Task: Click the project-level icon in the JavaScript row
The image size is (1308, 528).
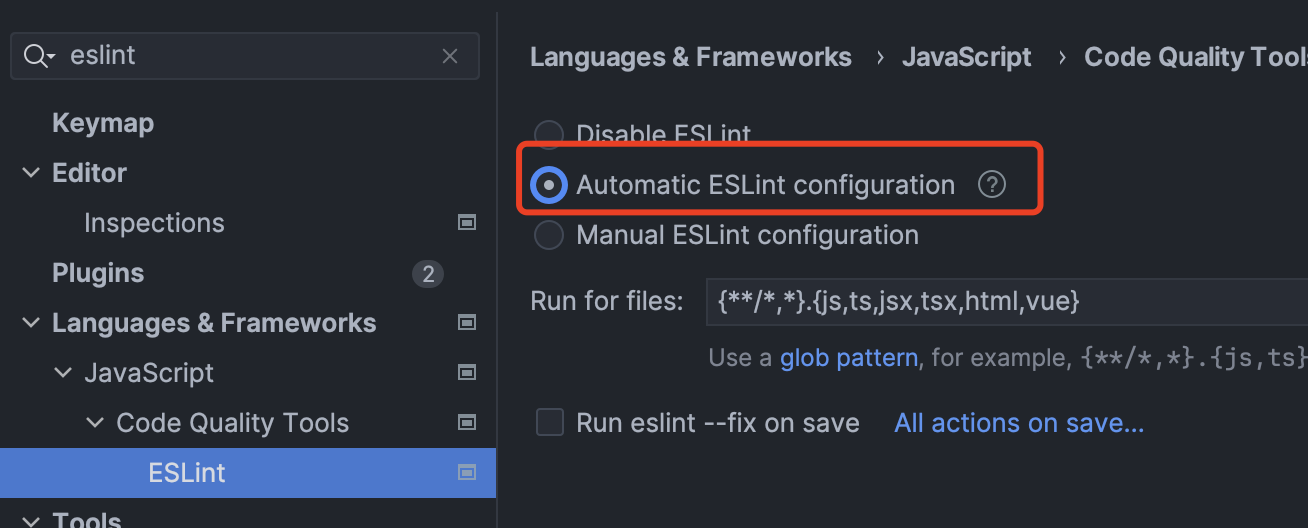Action: pyautogui.click(x=466, y=373)
